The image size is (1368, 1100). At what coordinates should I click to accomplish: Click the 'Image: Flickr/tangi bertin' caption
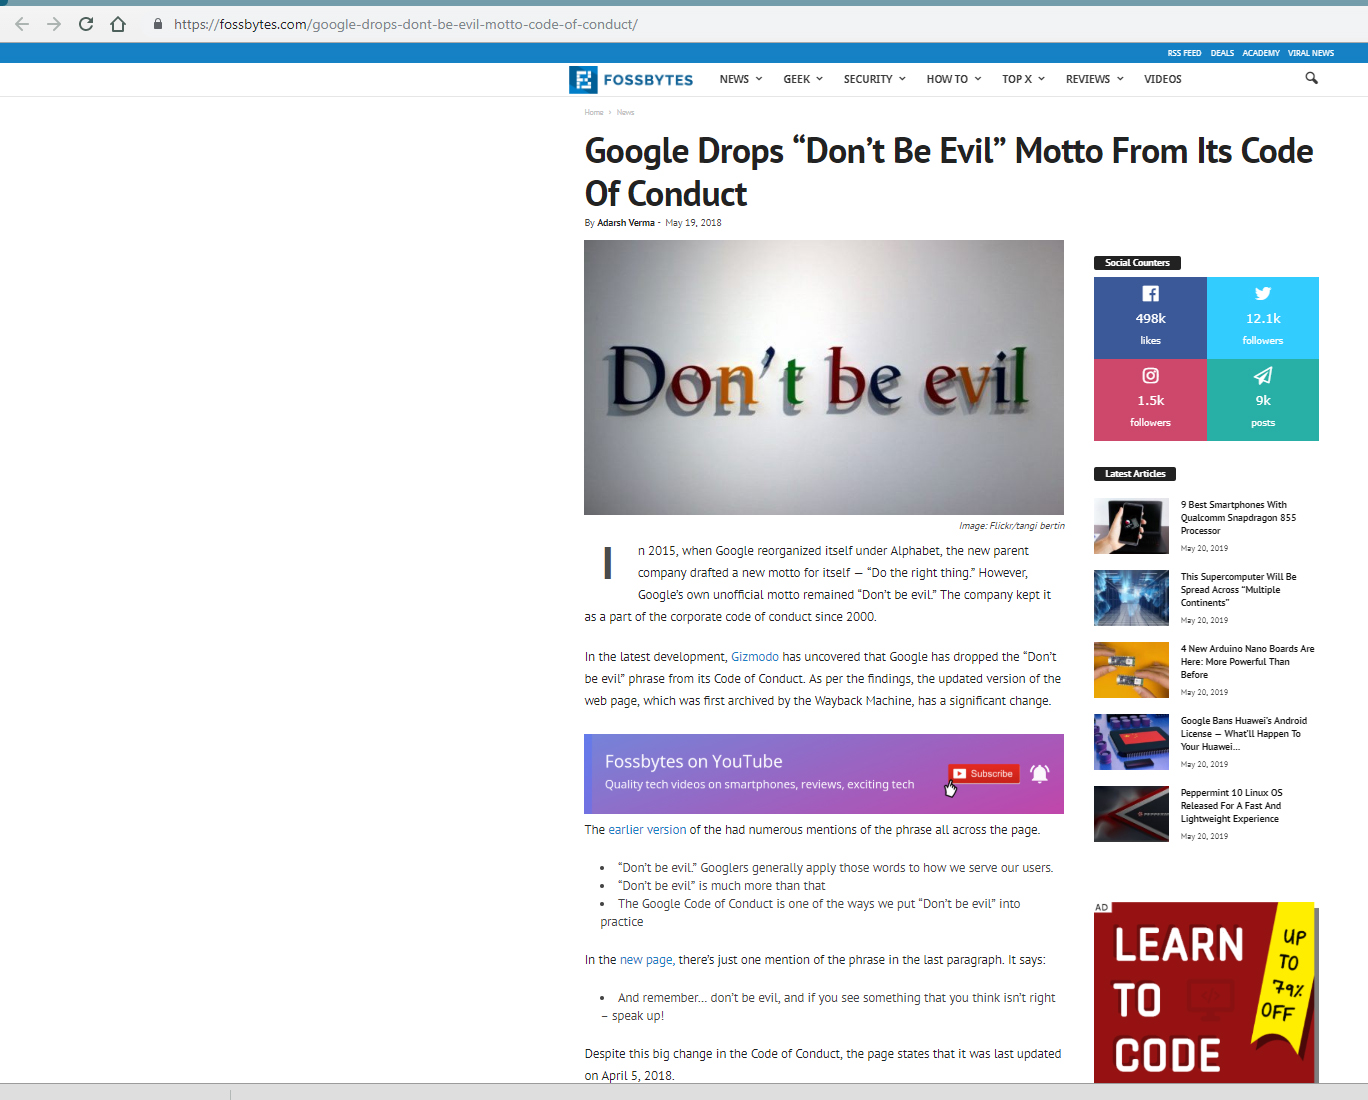point(1012,526)
